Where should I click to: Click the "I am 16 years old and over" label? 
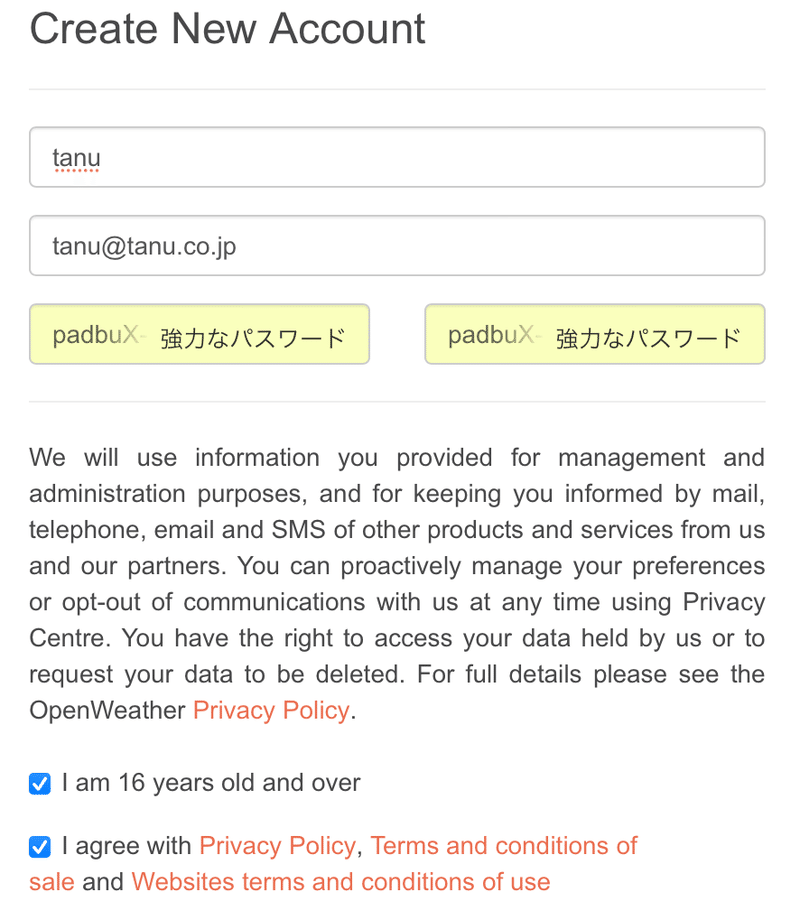(x=211, y=783)
